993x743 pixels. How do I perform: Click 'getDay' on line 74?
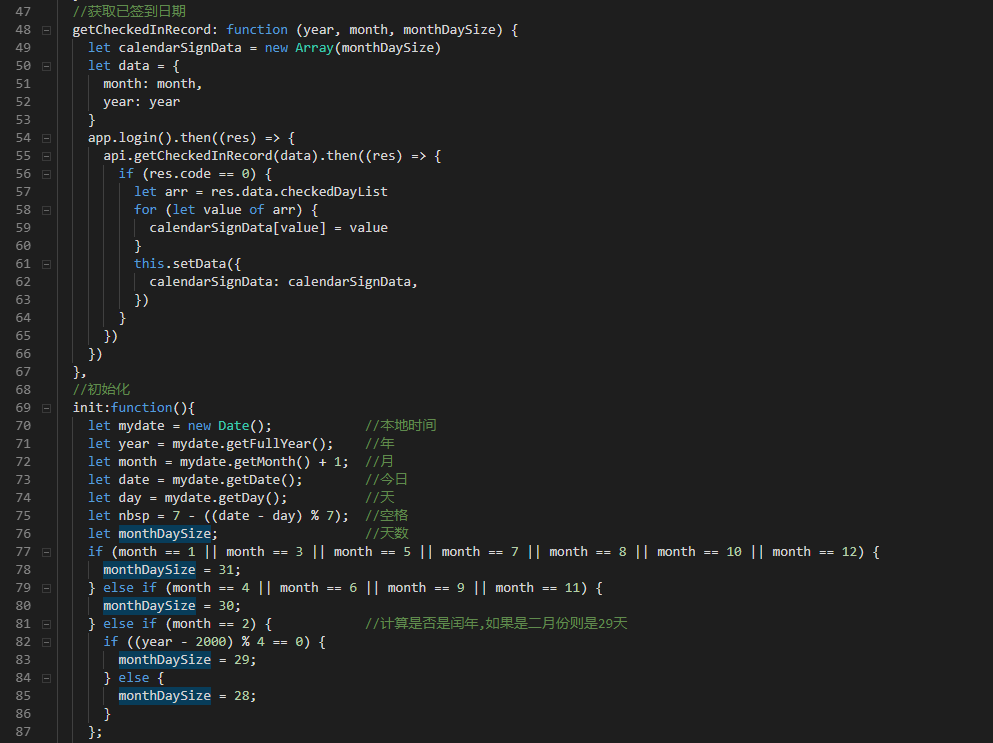(241, 498)
